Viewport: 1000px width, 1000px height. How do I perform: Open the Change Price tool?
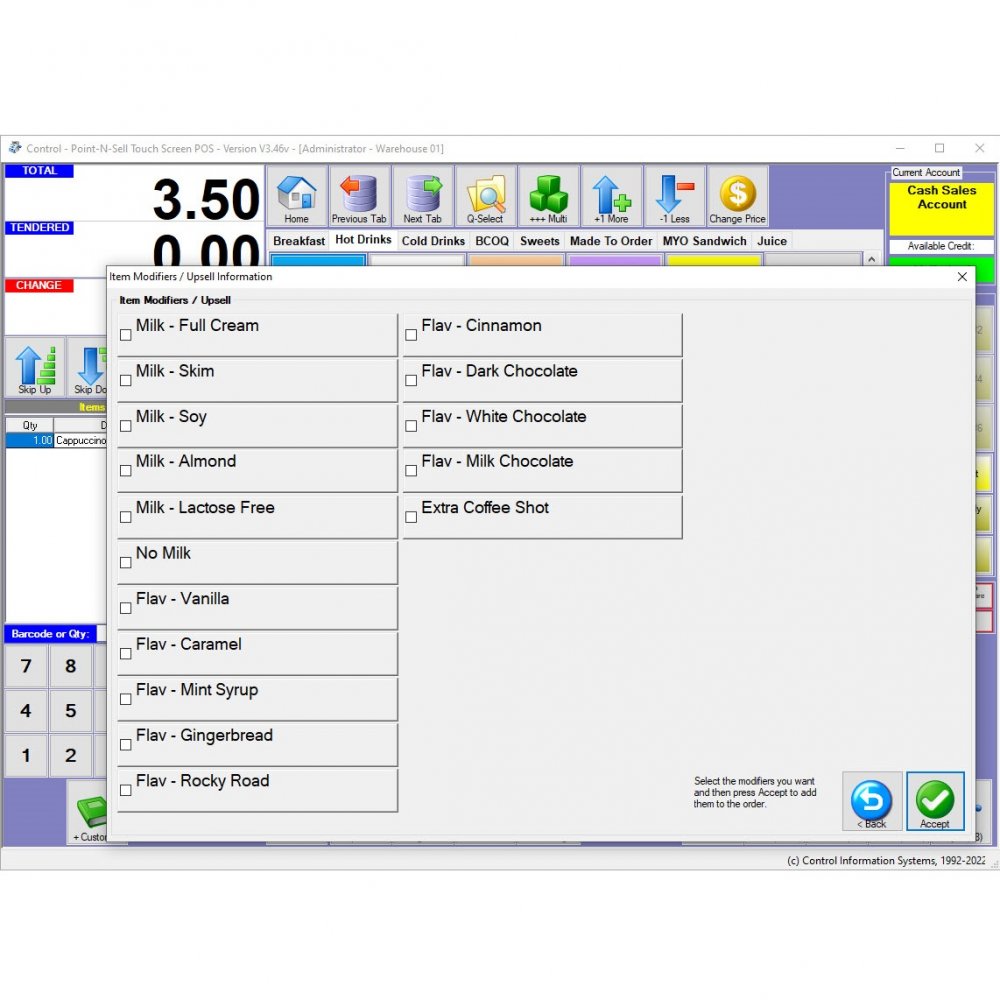click(737, 196)
